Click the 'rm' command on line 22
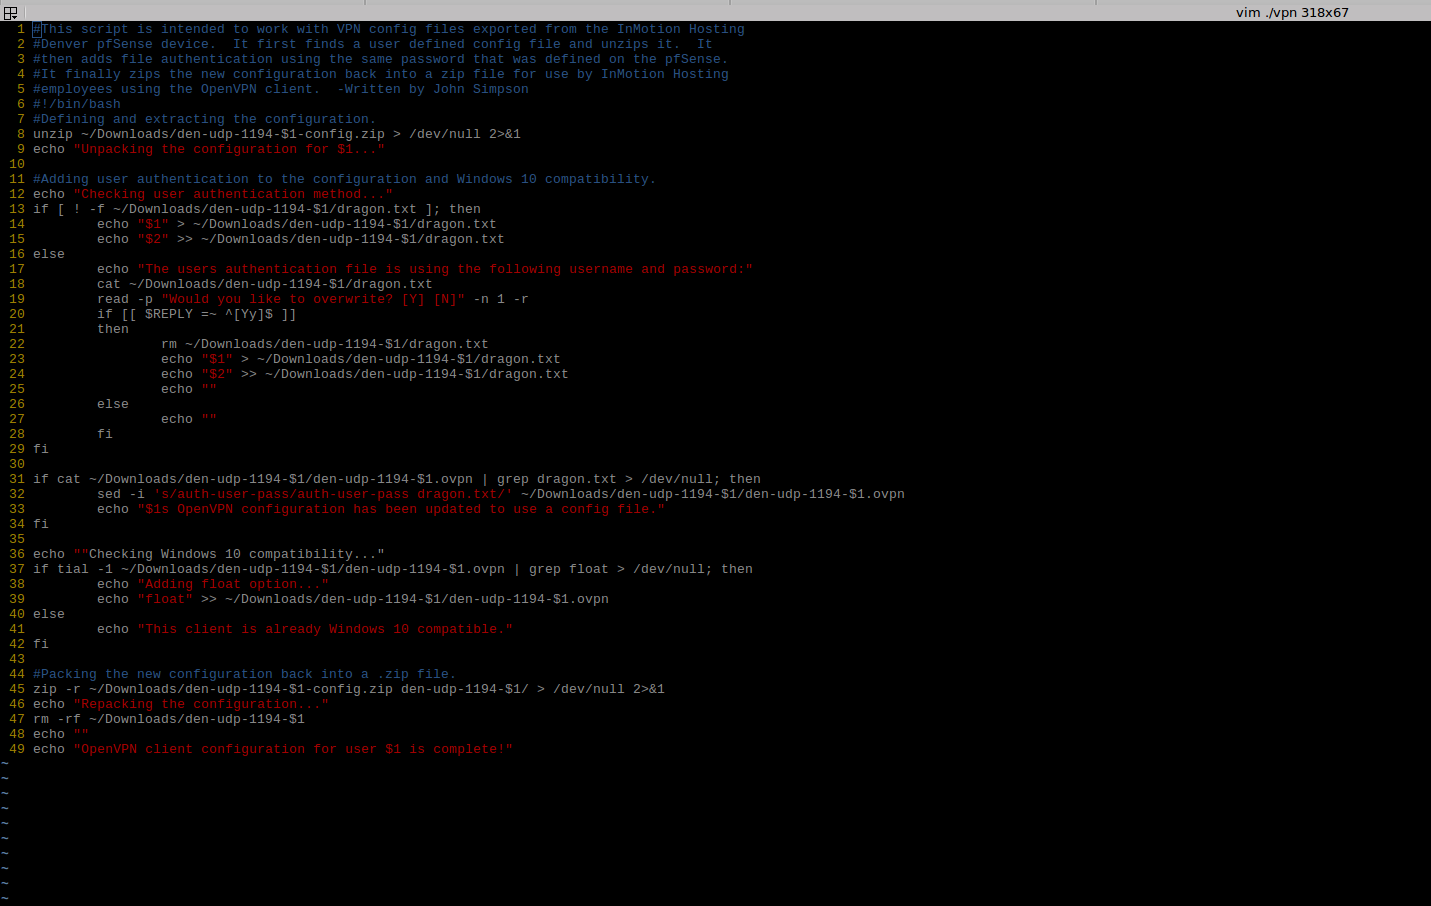Screen dimensions: 1431x906 coord(168,344)
